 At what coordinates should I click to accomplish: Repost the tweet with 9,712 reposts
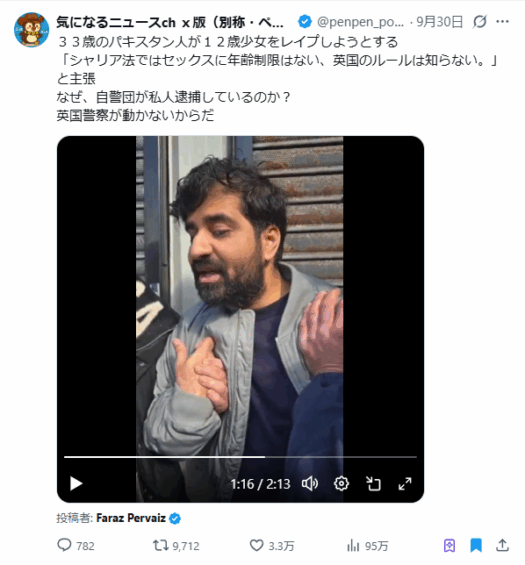(x=160, y=545)
